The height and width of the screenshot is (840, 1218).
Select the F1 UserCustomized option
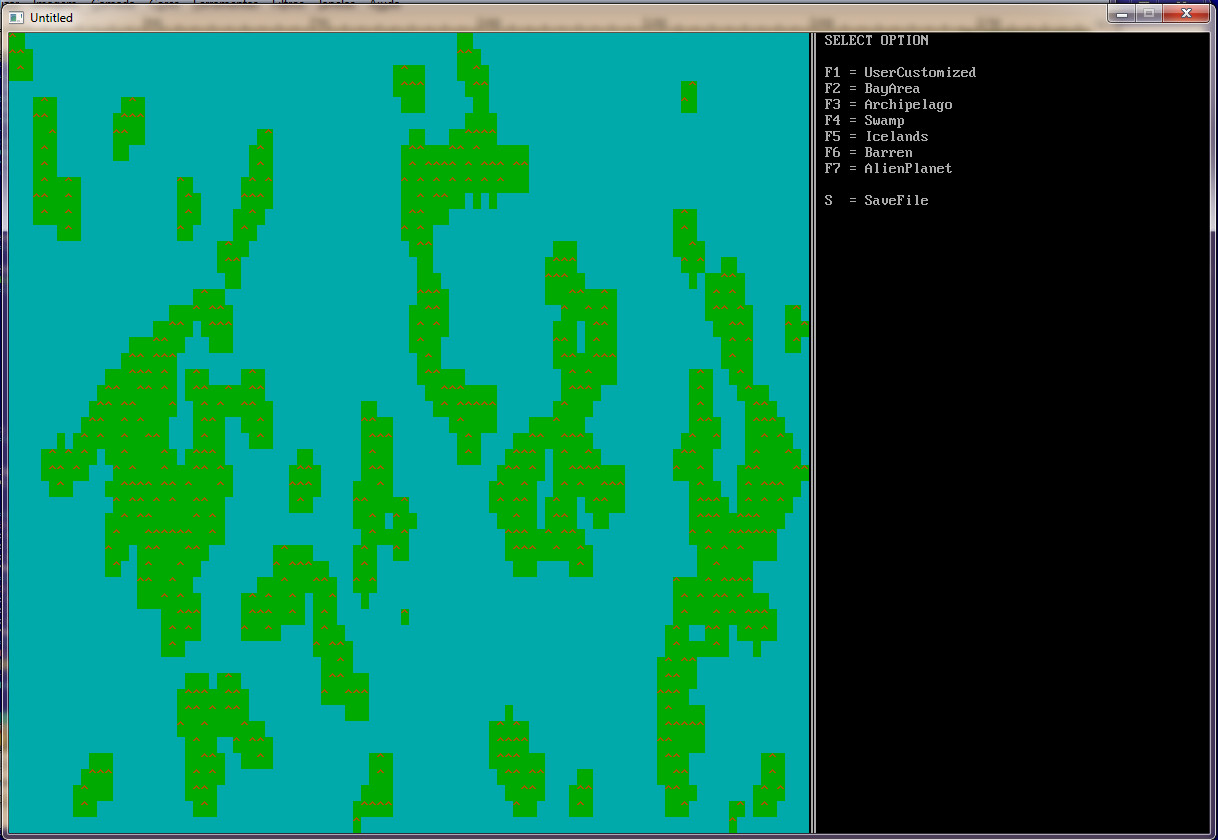click(900, 73)
